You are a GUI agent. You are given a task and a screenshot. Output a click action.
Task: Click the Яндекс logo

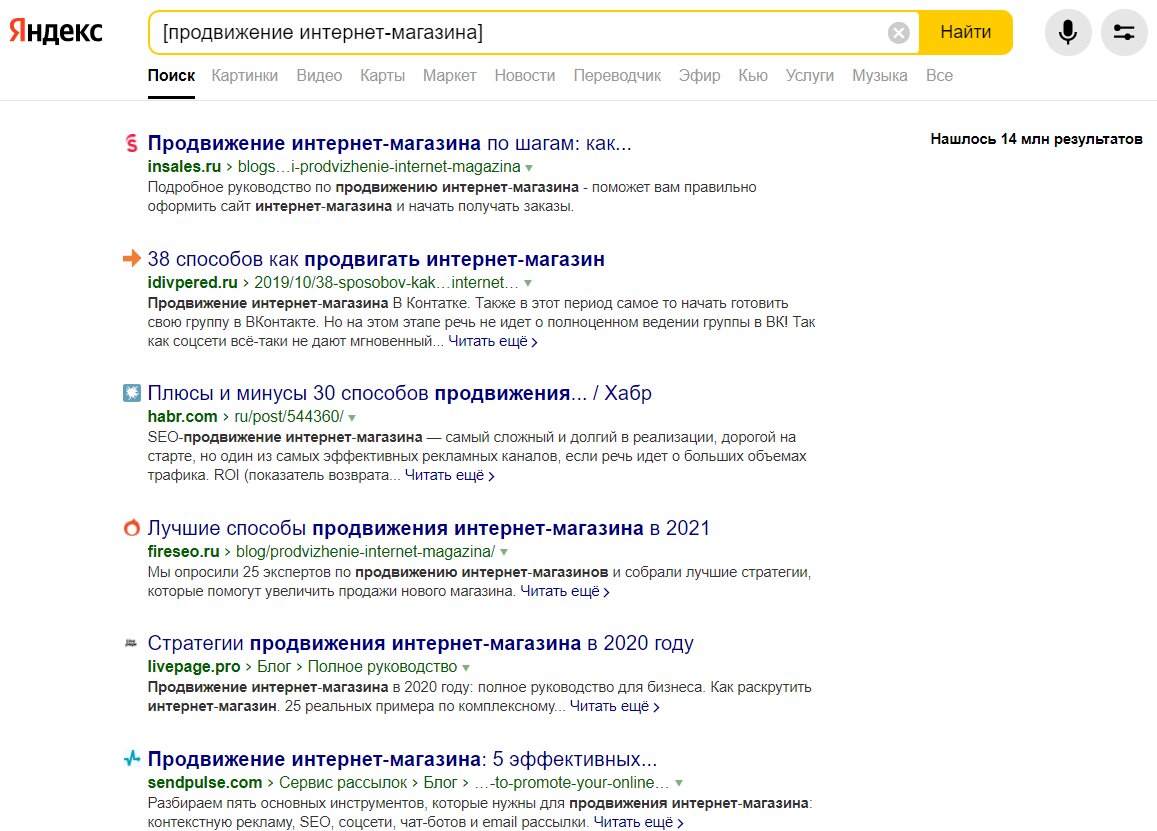point(55,31)
